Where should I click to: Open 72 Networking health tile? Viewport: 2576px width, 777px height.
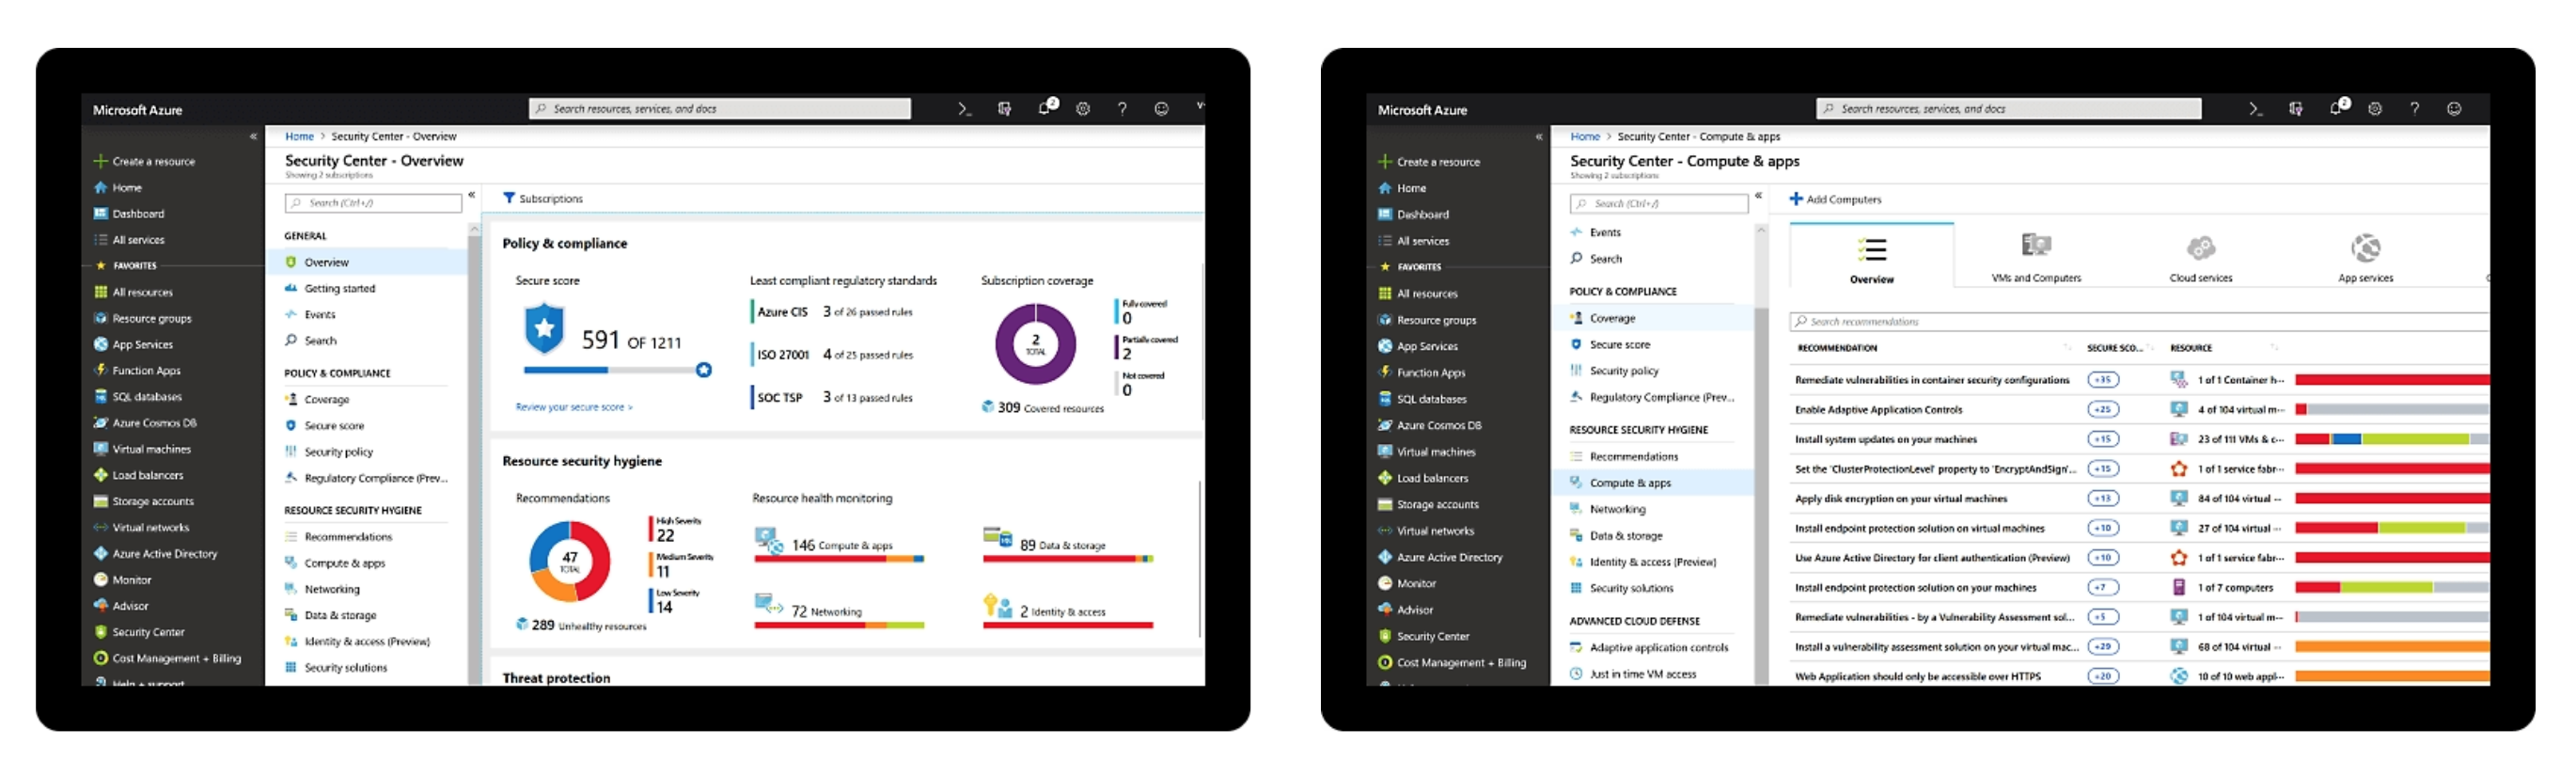coord(839,611)
